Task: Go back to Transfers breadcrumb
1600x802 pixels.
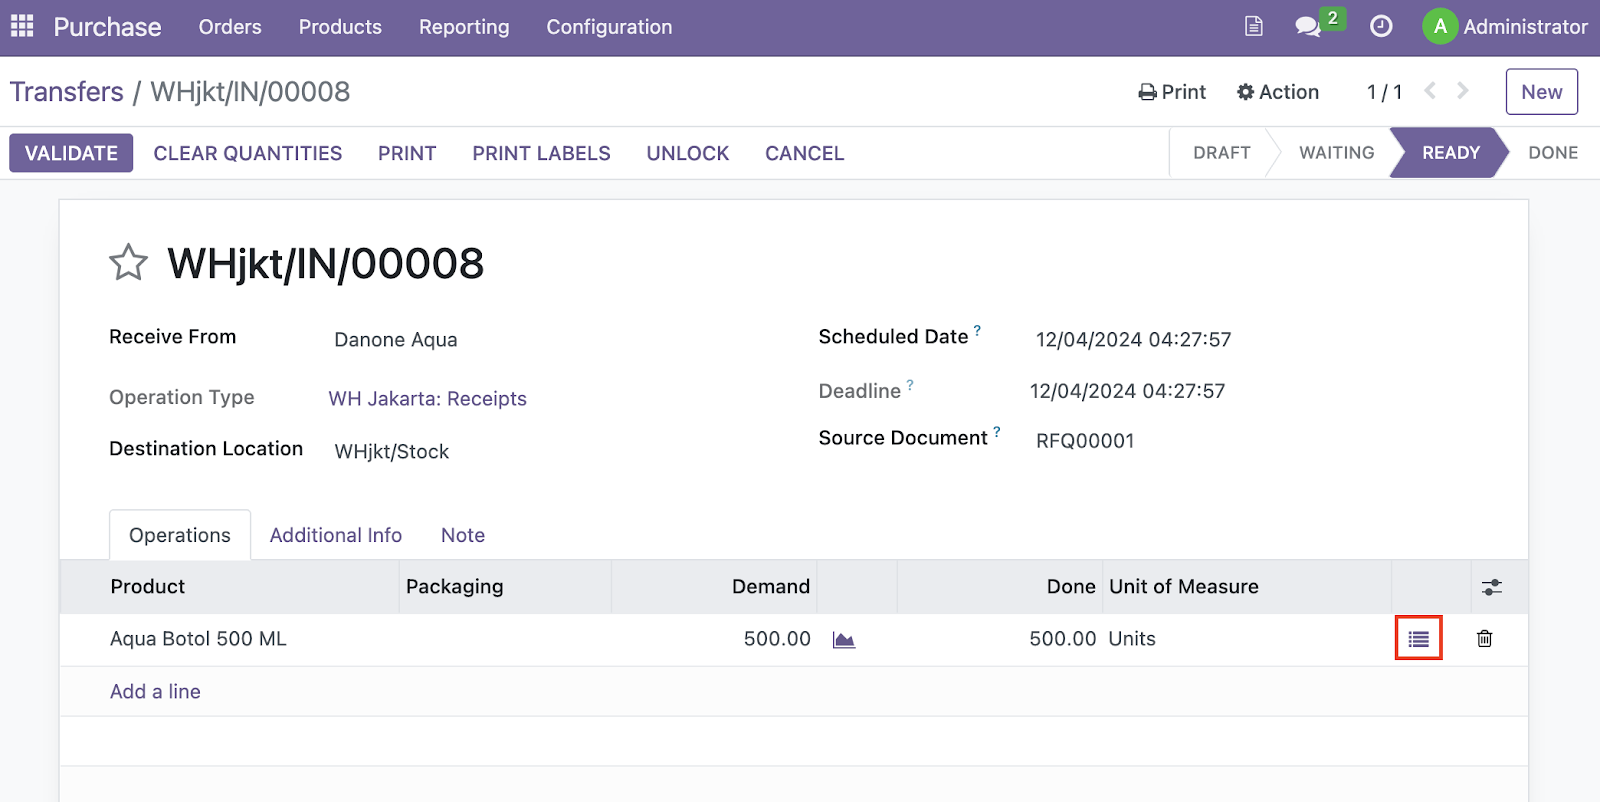Action: pyautogui.click(x=66, y=92)
